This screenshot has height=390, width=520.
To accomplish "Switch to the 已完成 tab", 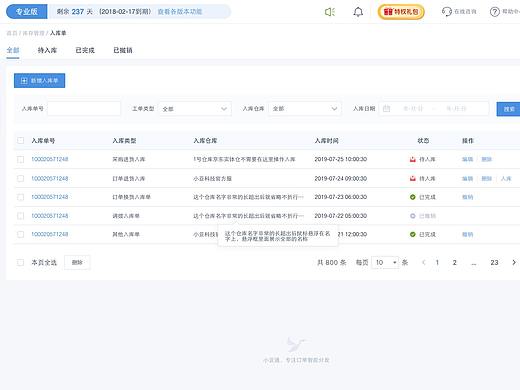I will pos(85,50).
